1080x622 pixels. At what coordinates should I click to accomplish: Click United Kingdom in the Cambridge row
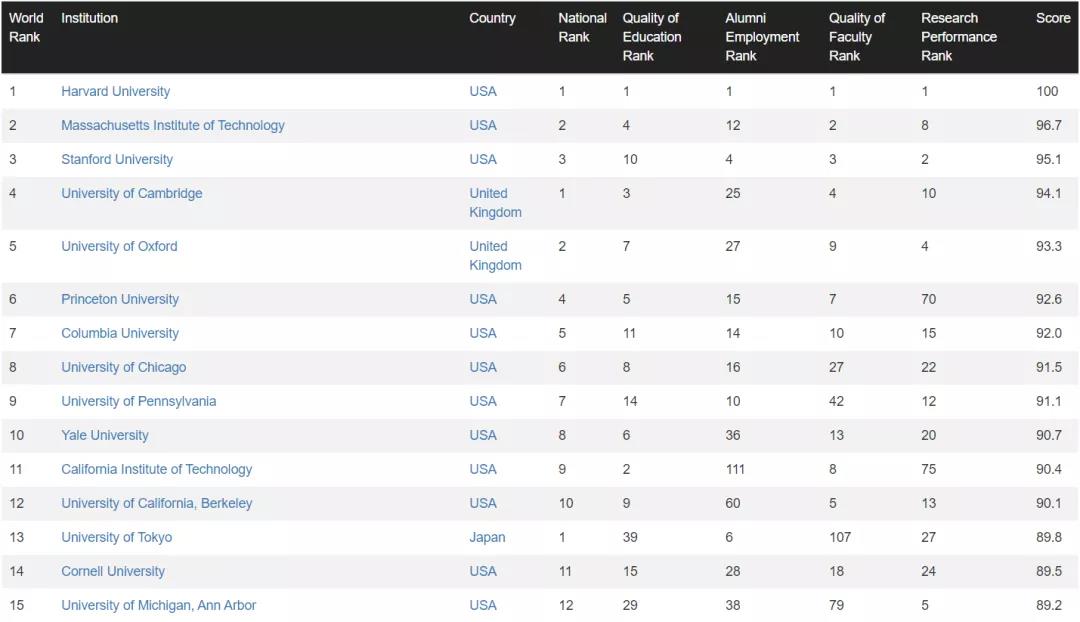click(x=495, y=202)
